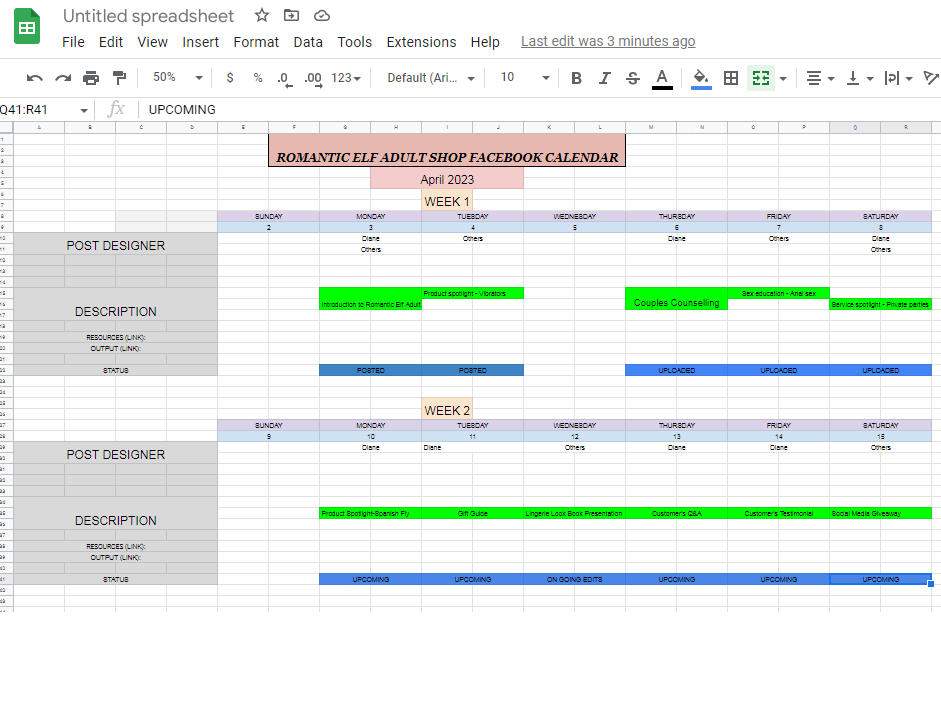Click the move to folder icon

[x=292, y=16]
